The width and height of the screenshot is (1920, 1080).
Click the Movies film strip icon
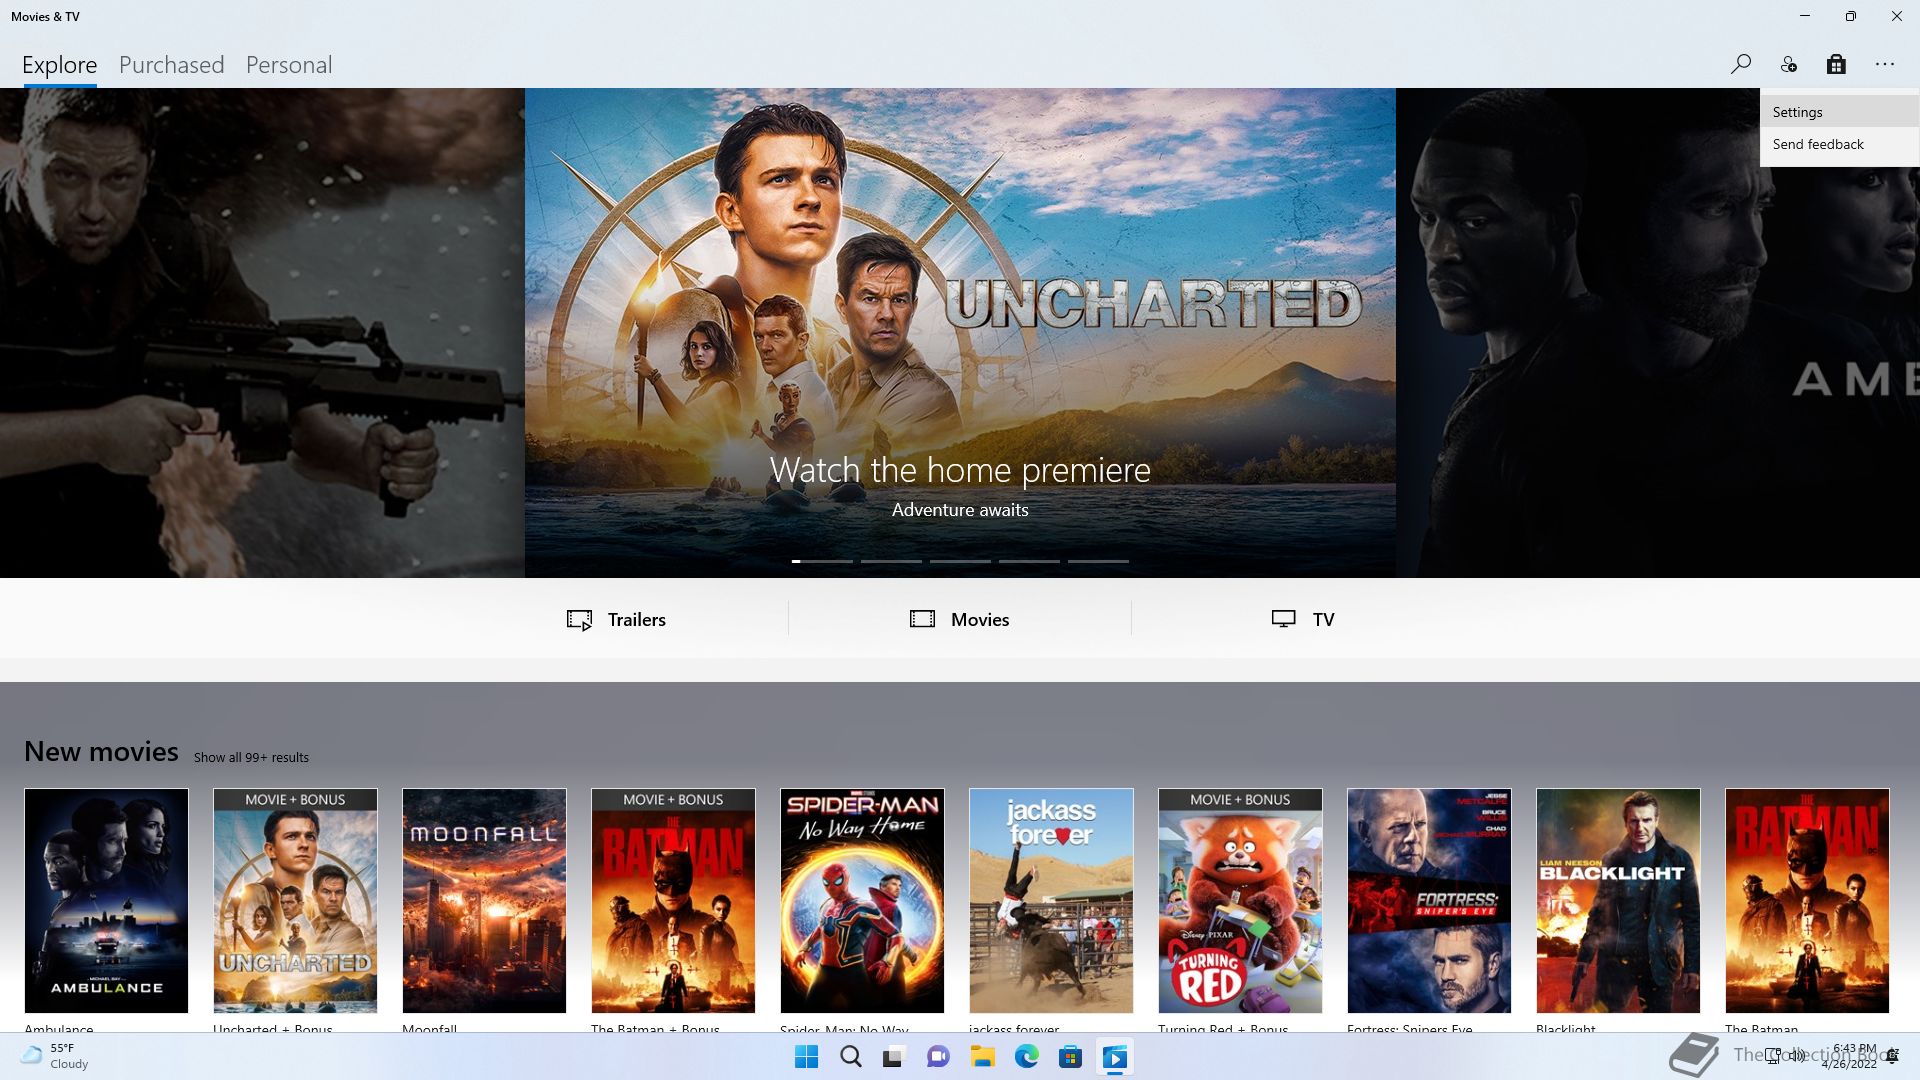coord(922,619)
